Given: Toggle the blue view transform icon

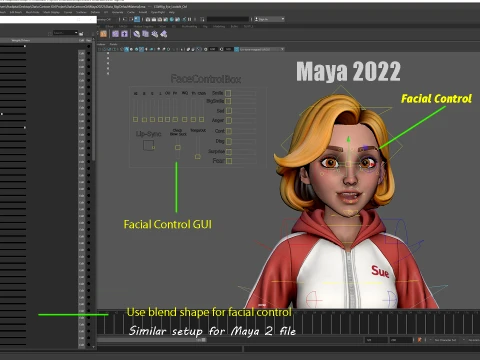Looking at the screenshot, I should [236, 49].
